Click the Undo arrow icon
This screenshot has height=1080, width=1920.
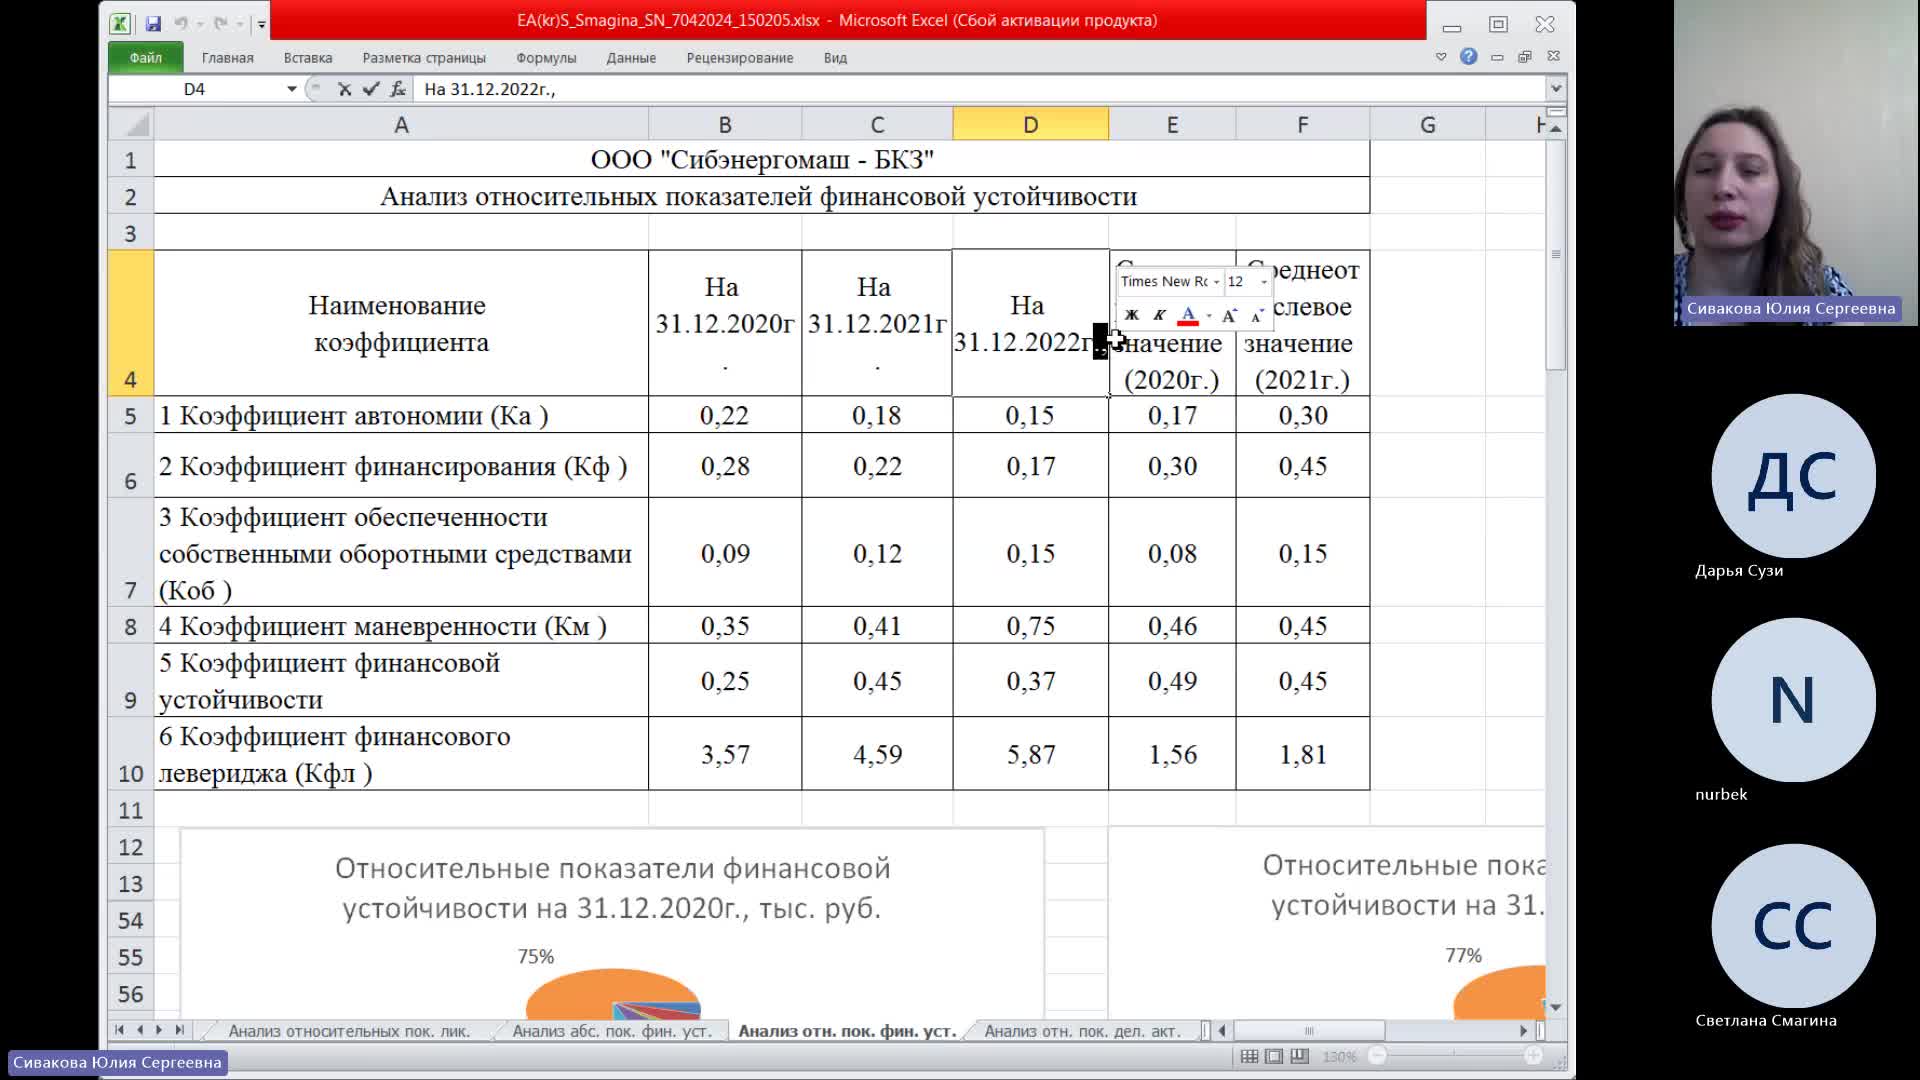[181, 23]
